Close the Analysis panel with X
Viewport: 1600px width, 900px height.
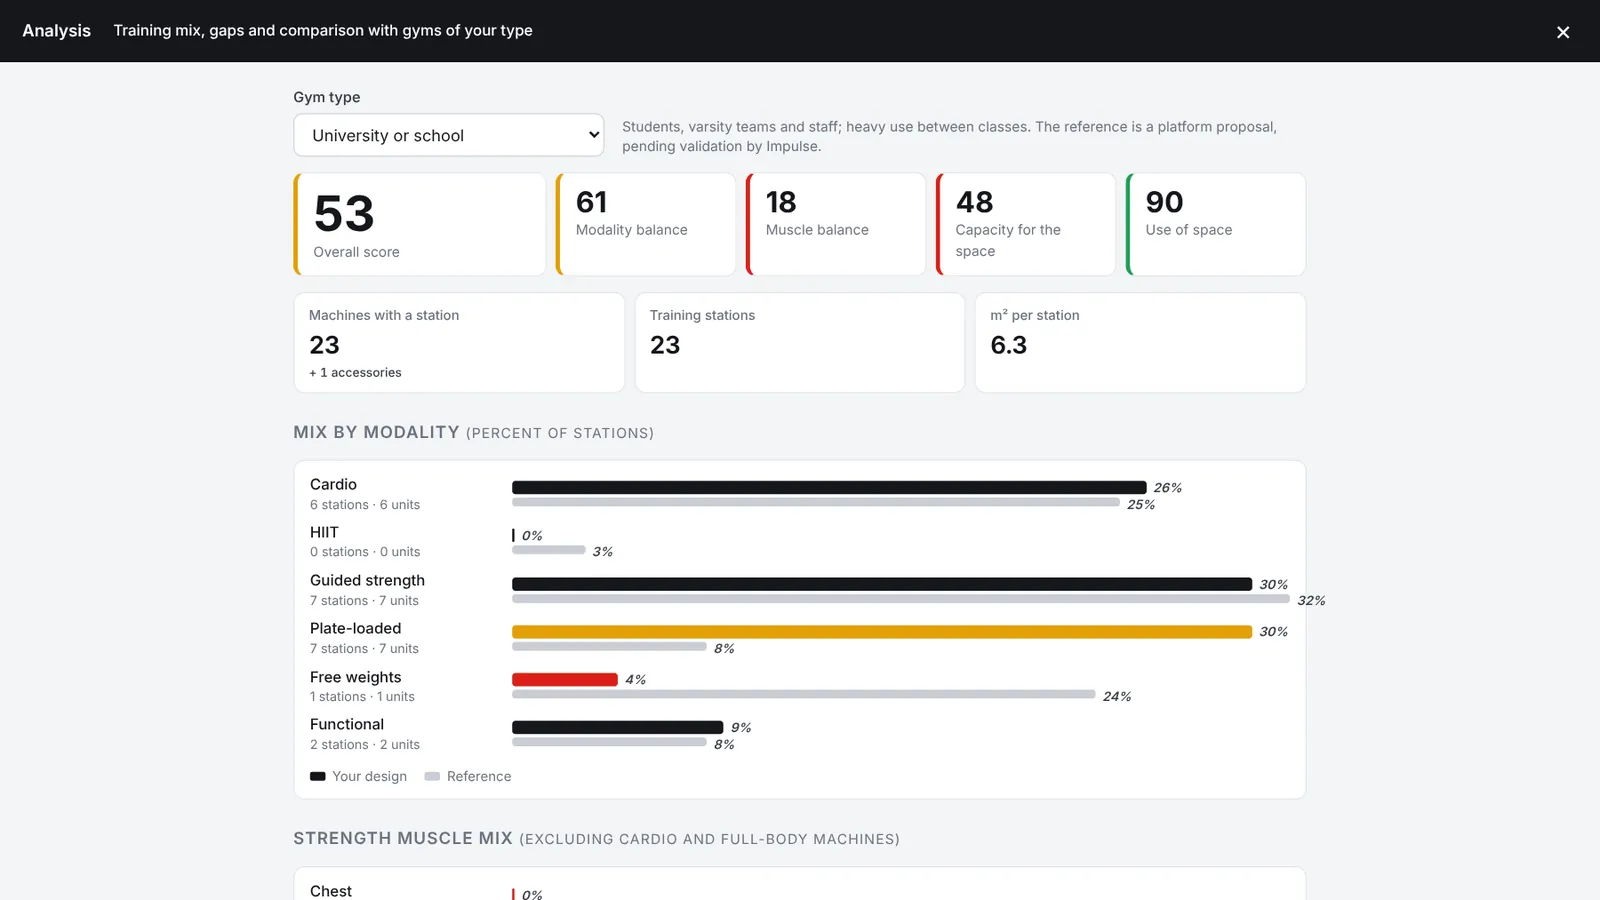[1563, 32]
